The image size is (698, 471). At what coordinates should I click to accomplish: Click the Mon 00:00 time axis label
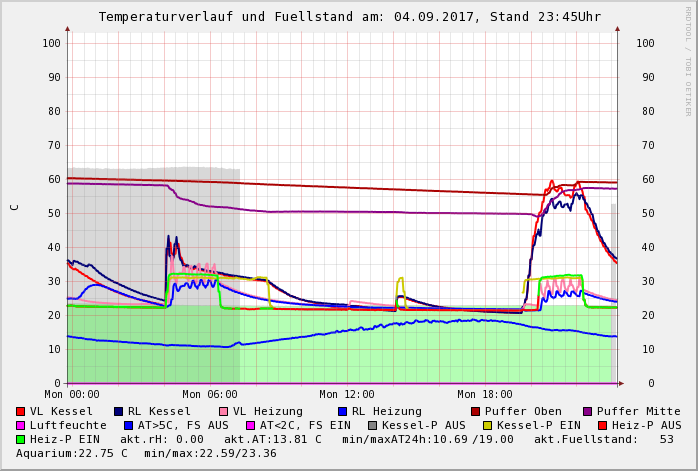[x=72, y=395]
